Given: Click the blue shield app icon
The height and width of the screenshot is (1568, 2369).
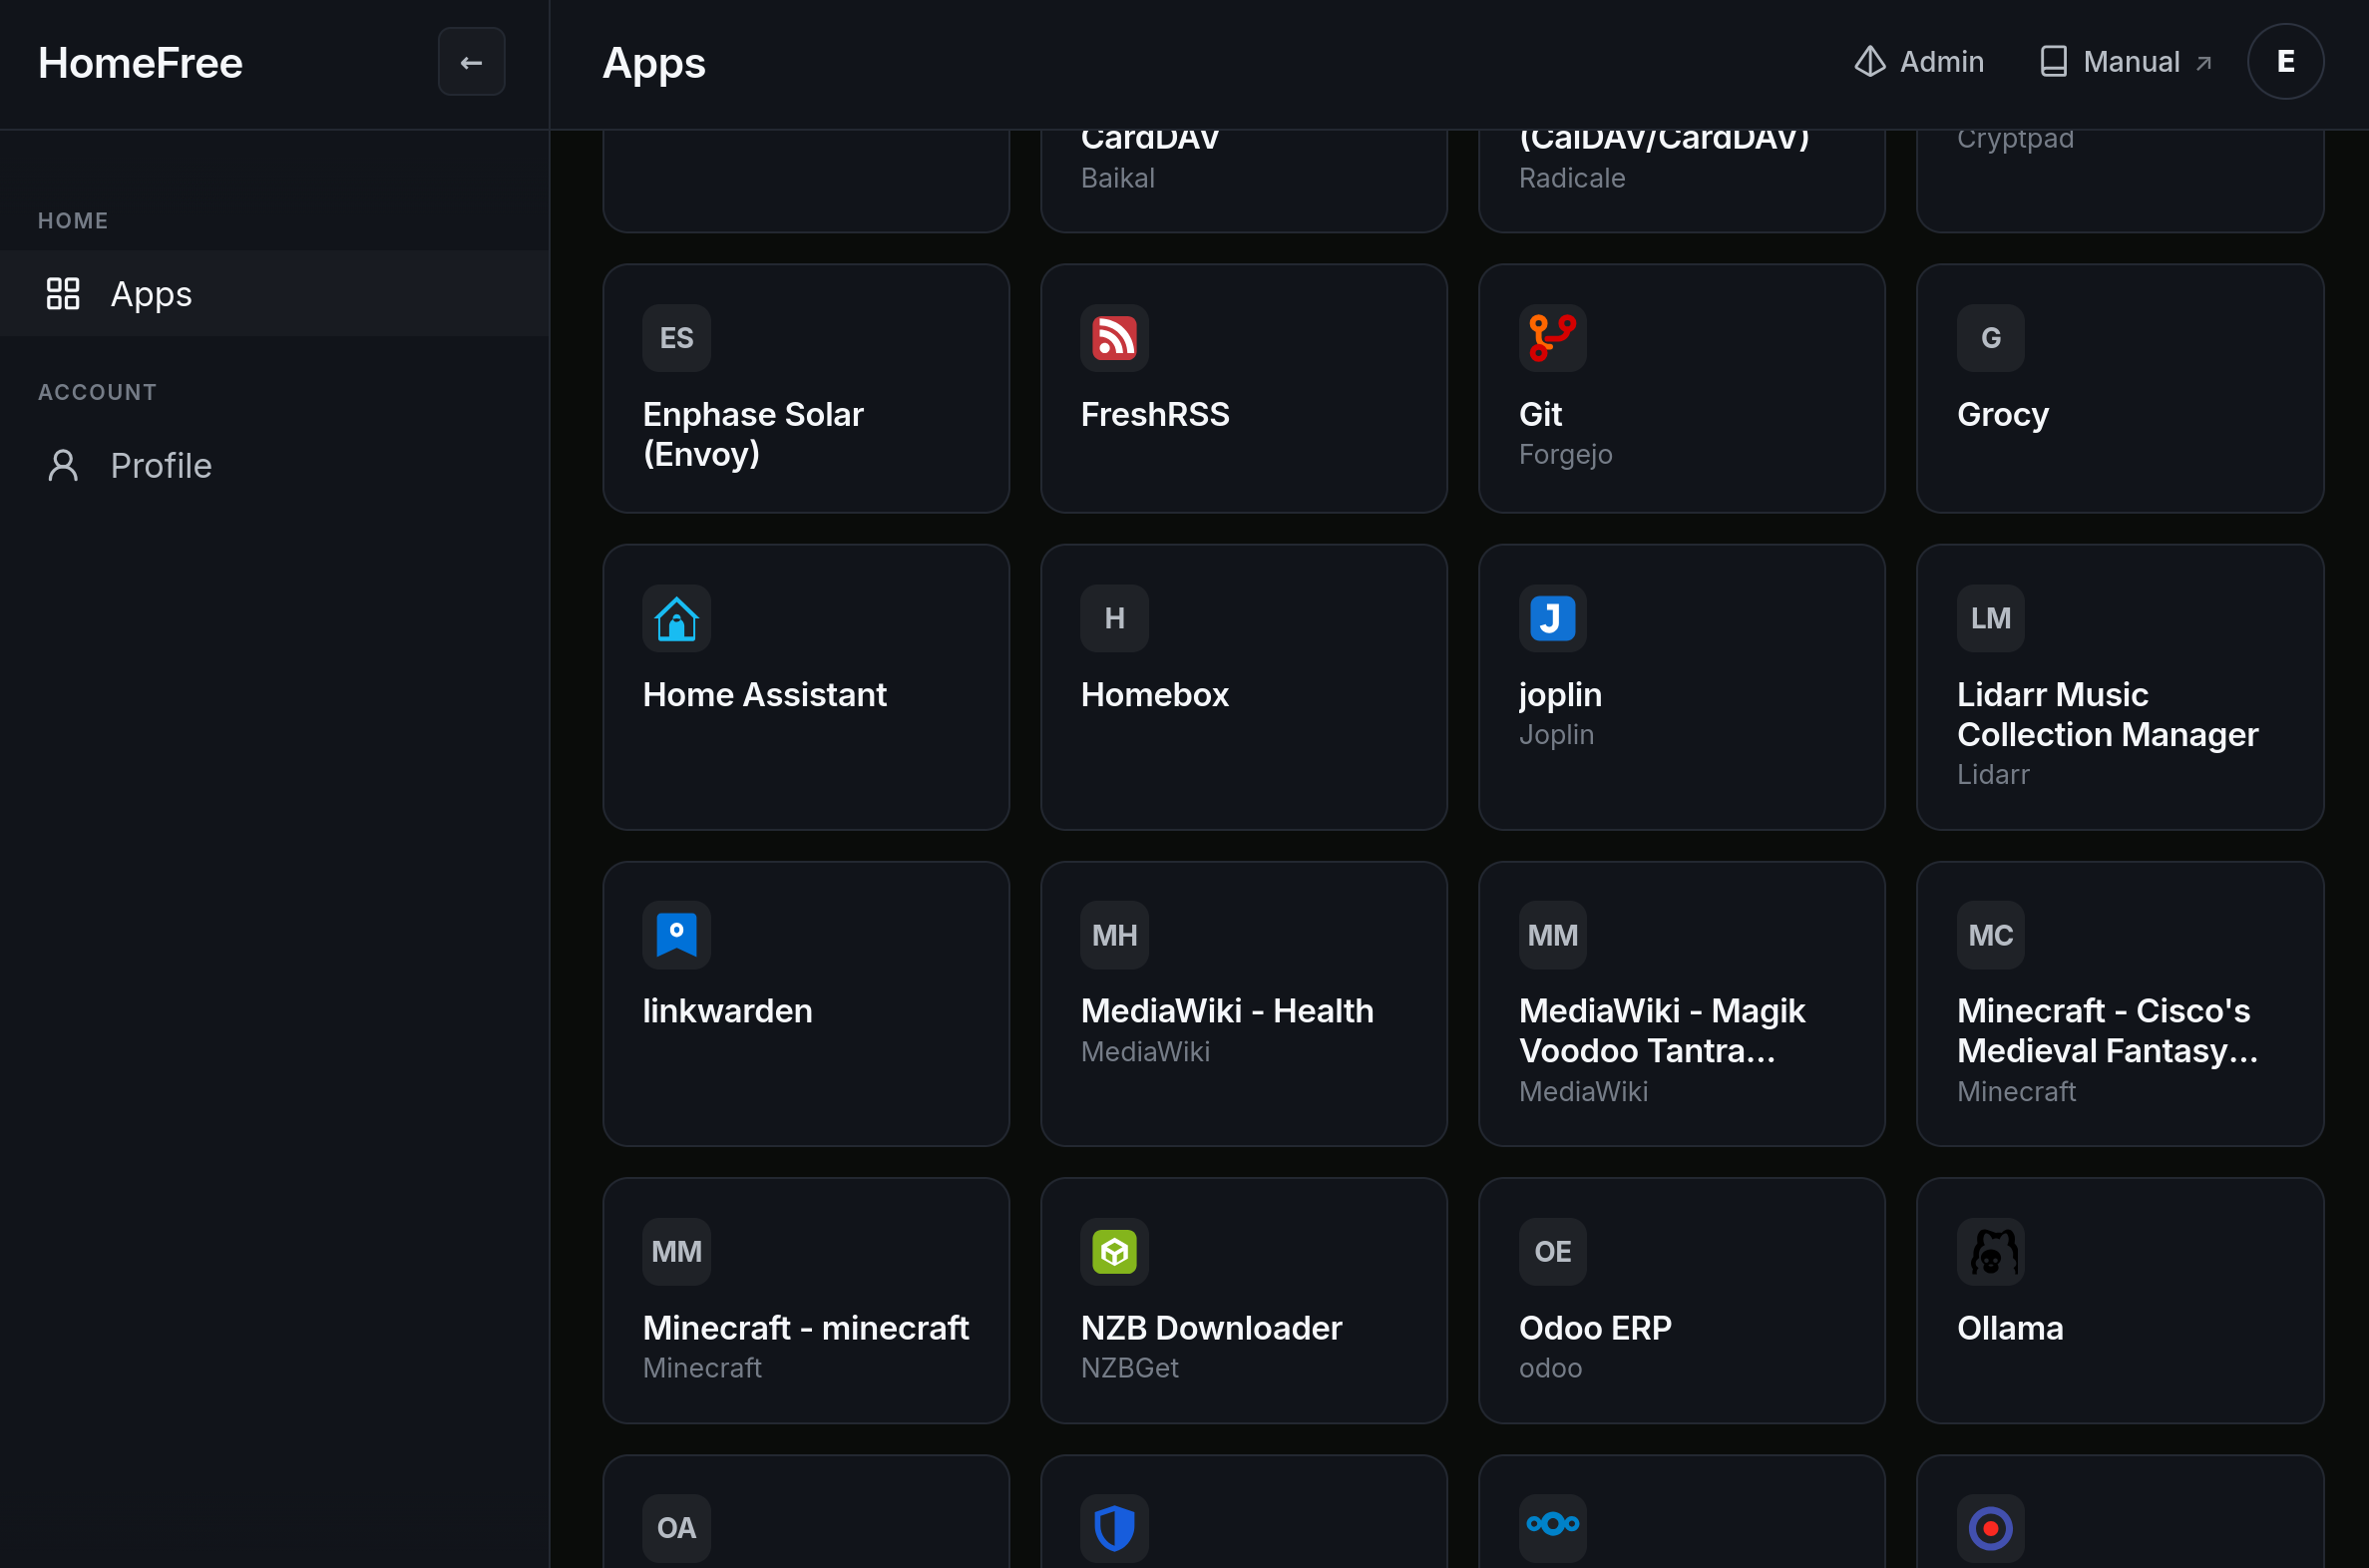Looking at the screenshot, I should coord(1114,1528).
